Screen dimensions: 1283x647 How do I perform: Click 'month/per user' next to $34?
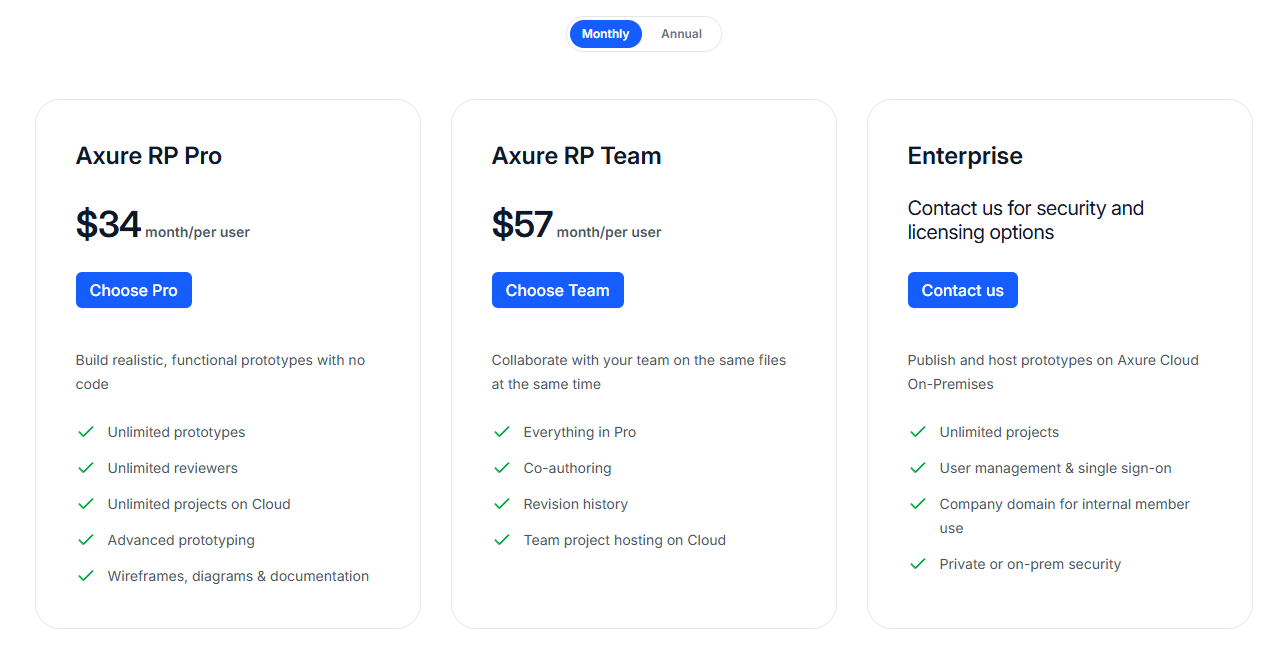point(197,232)
